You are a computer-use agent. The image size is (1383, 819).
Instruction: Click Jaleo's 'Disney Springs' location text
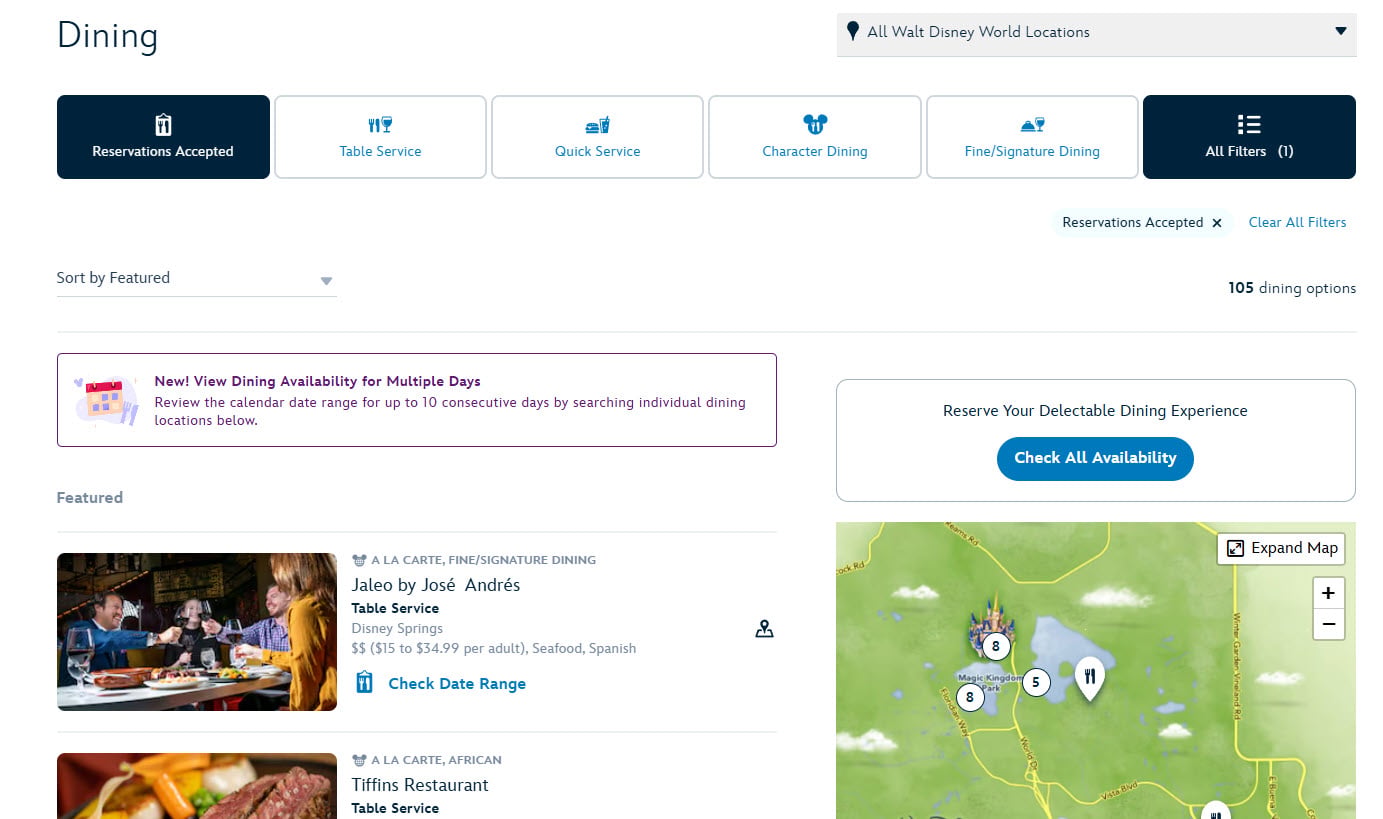397,628
